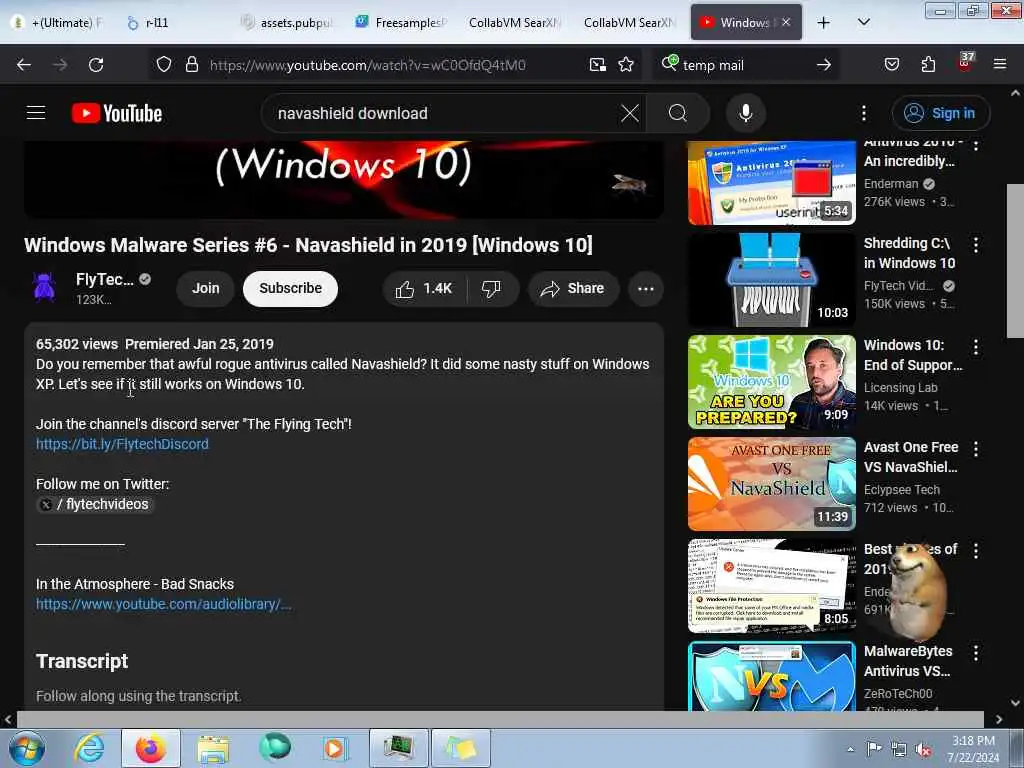Switch to the assets.pubpub tab

287,23
